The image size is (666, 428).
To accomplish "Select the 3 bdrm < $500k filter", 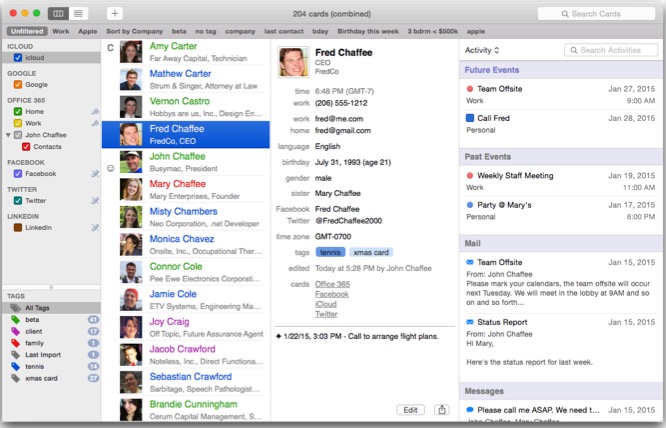I will tap(432, 31).
